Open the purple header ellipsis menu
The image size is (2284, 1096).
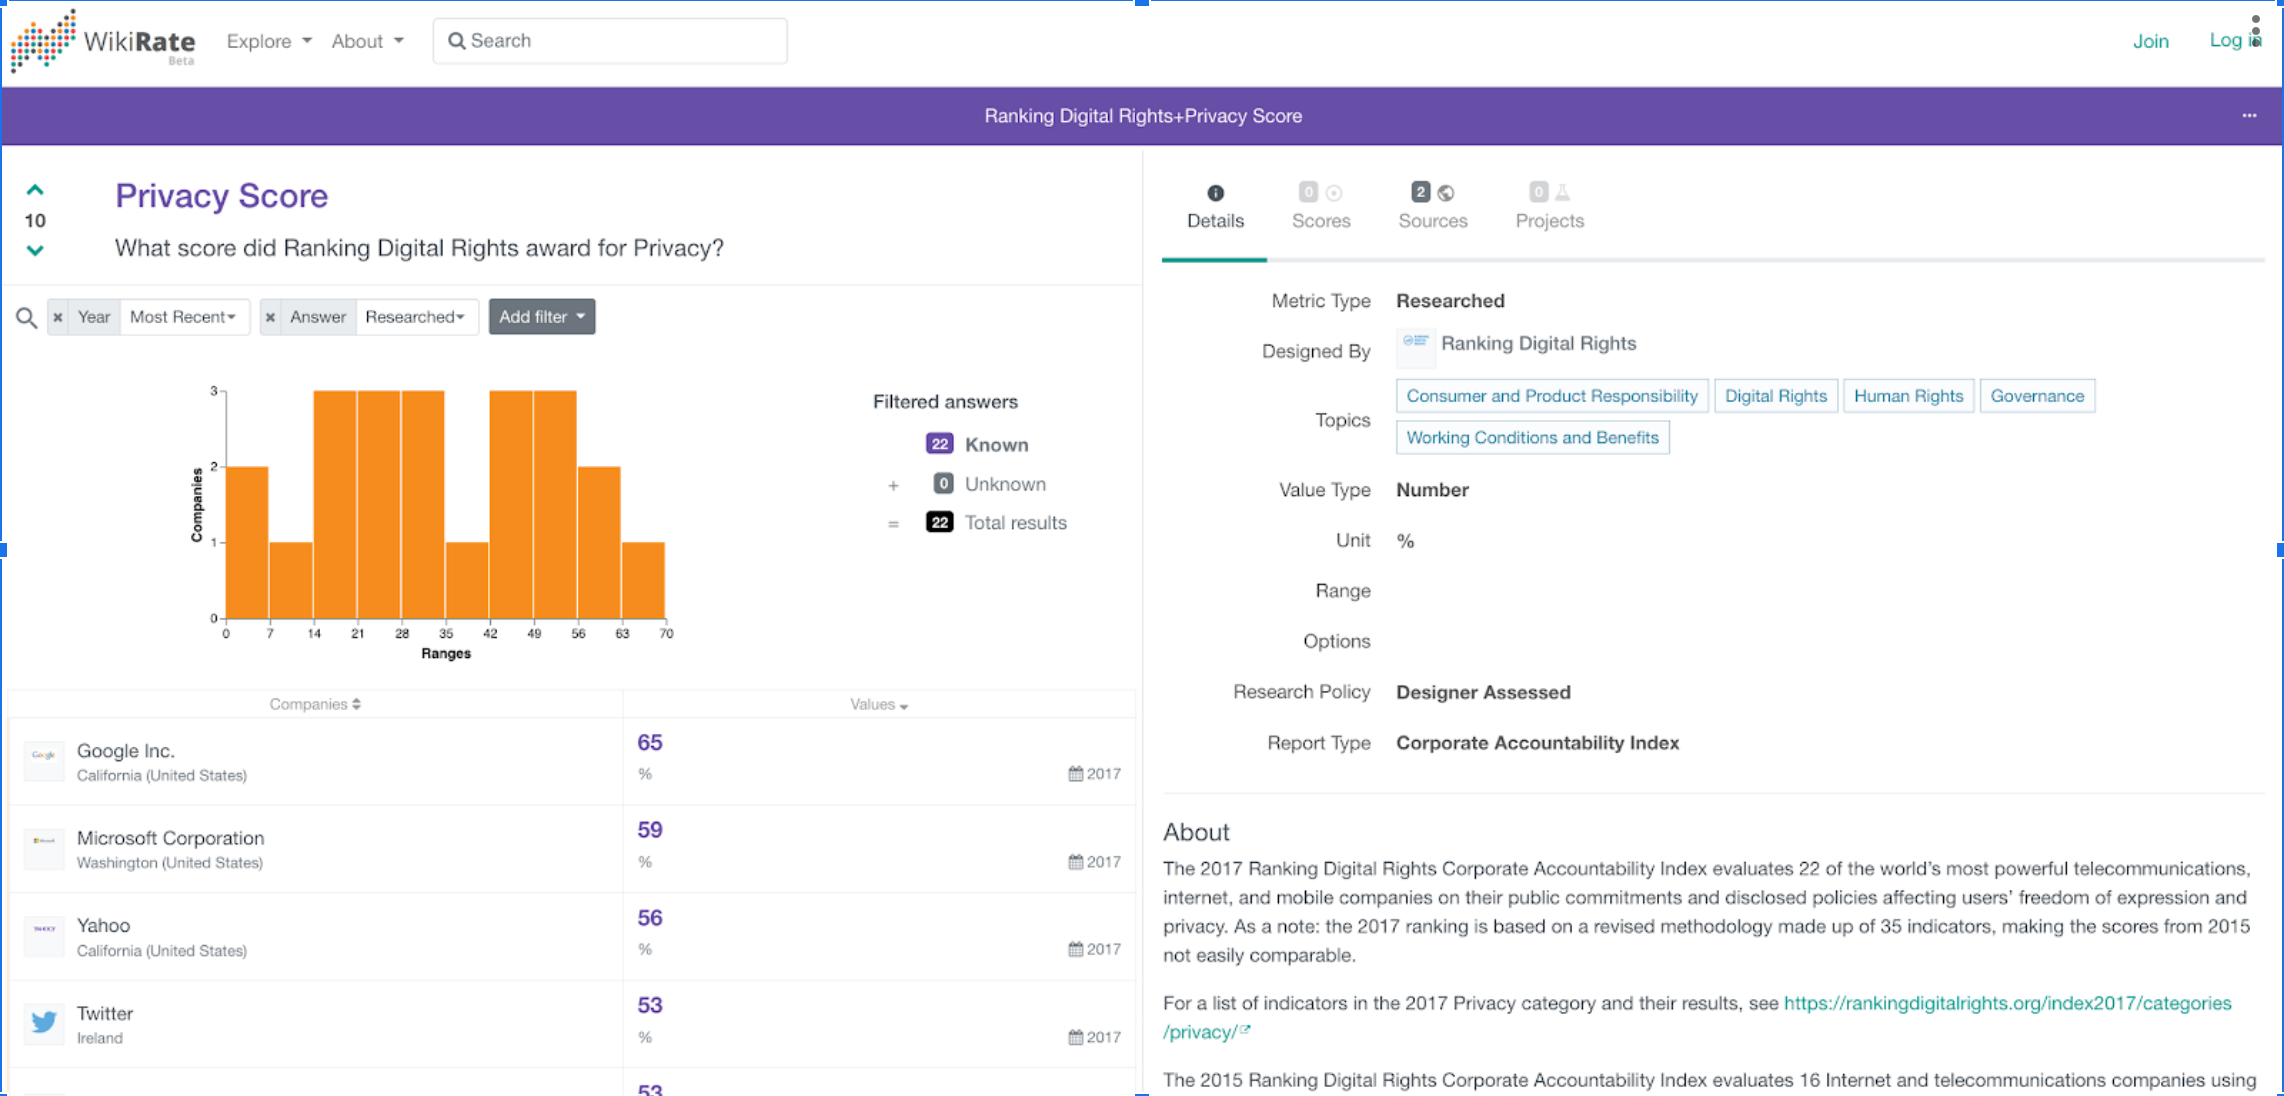coord(2248,116)
